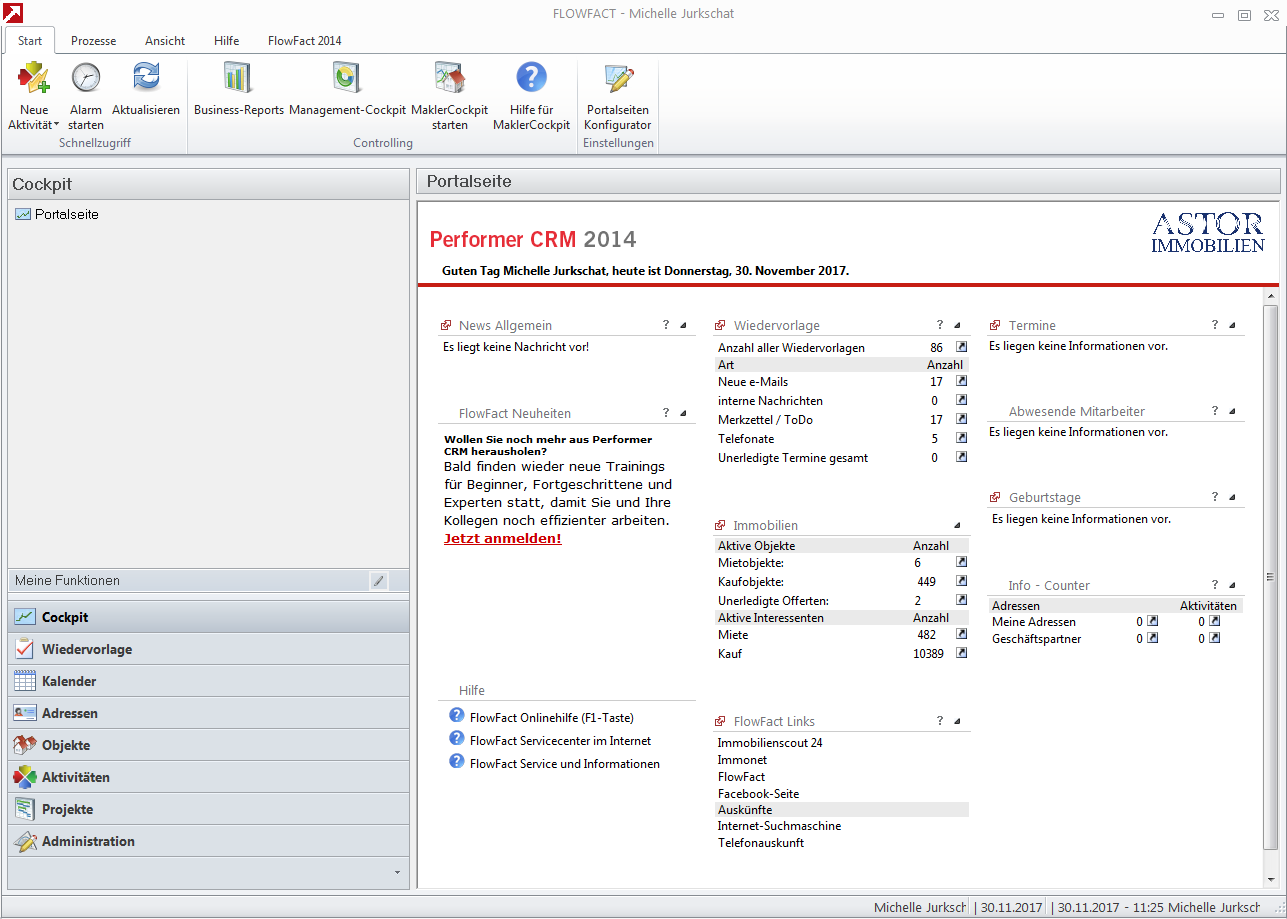Image resolution: width=1287 pixels, height=919 pixels.
Task: Go to Adressen in navigation pane
Action: (x=70, y=713)
